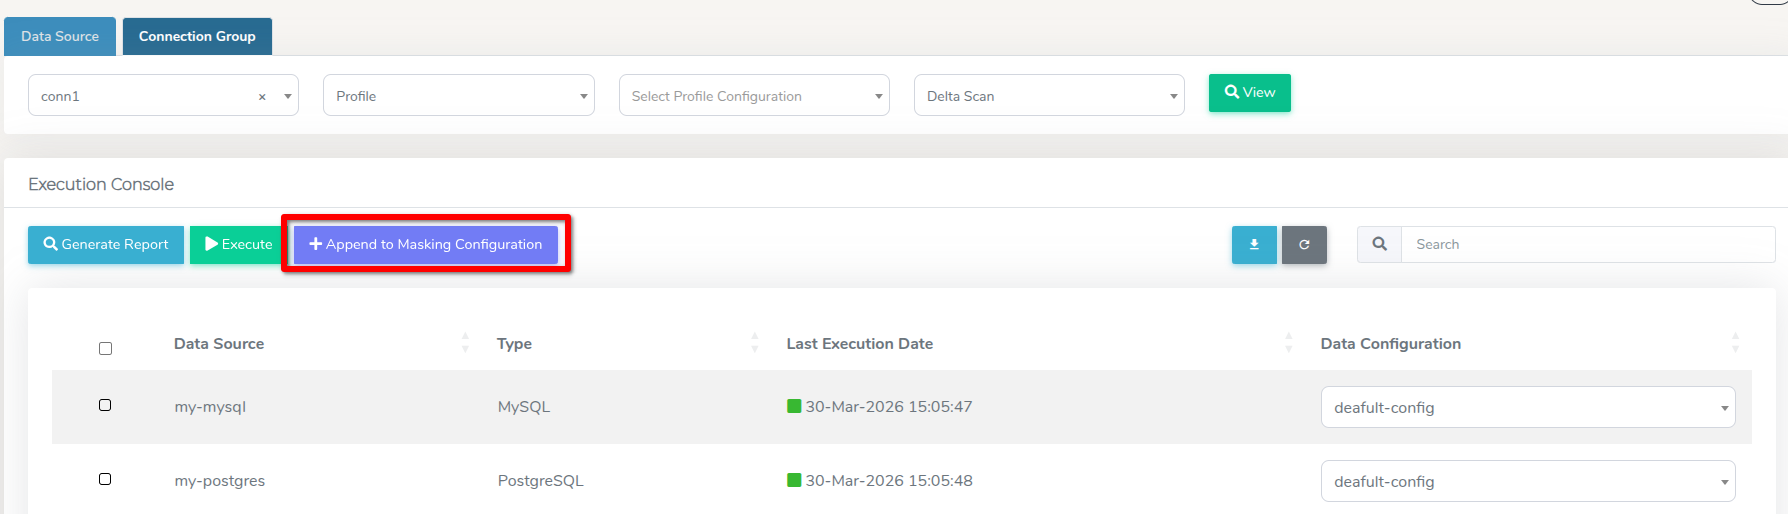
Task: Sort by Data Configuration column arrows
Action: pyautogui.click(x=1735, y=343)
